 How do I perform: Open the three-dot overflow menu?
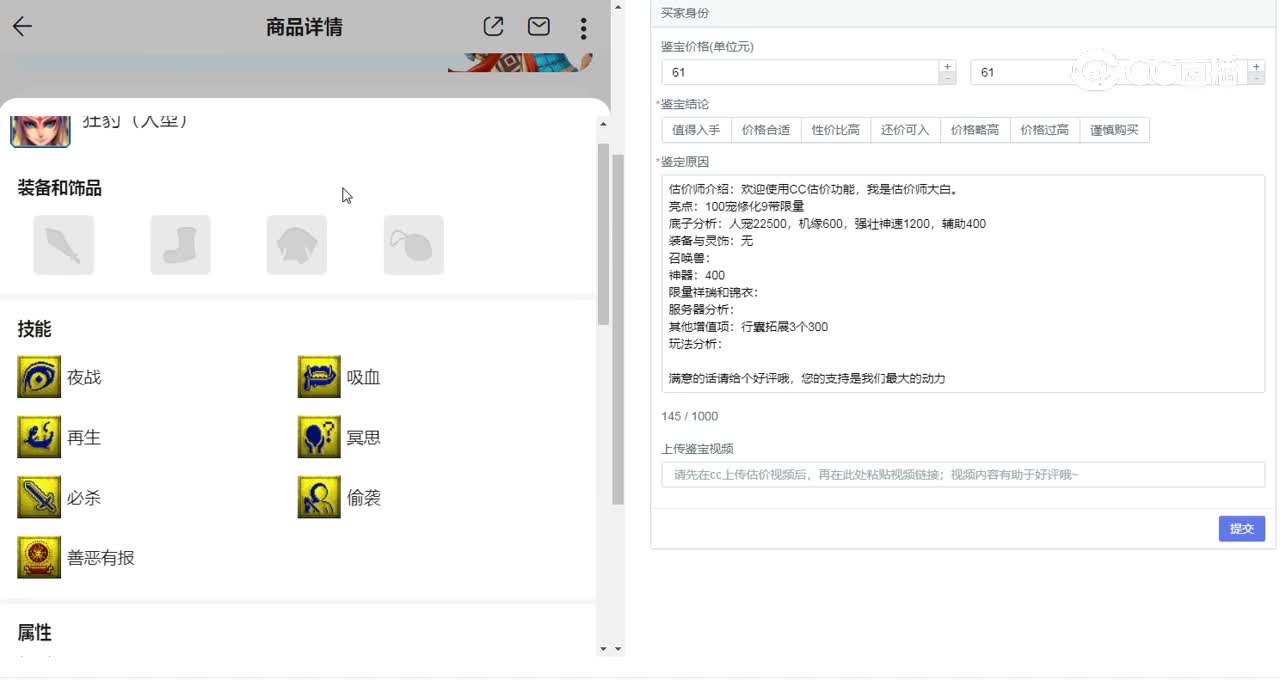pos(583,28)
